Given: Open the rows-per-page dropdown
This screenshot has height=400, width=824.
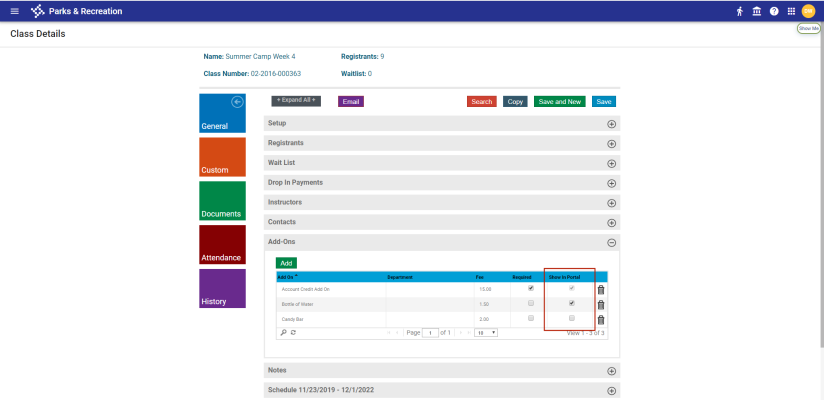Looking at the screenshot, I should pos(486,332).
